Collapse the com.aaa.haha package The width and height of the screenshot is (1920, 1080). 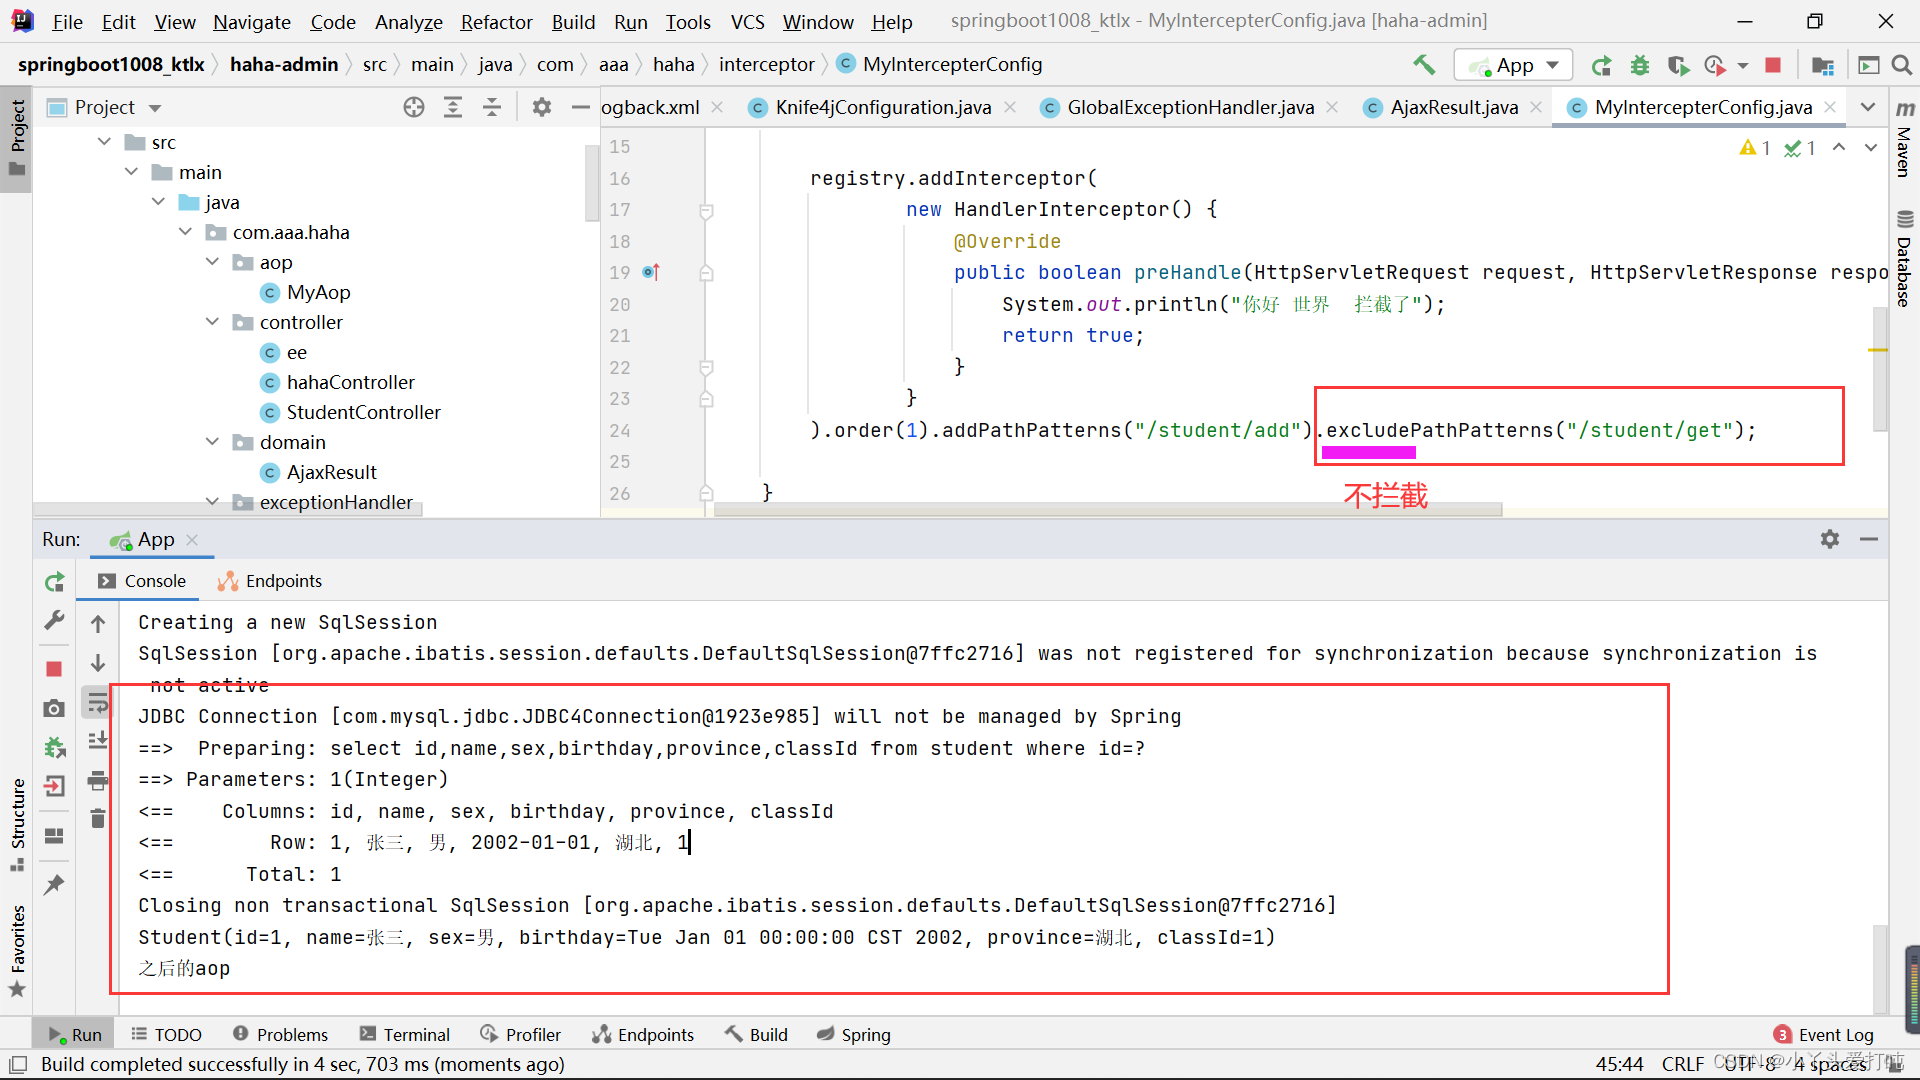(186, 232)
